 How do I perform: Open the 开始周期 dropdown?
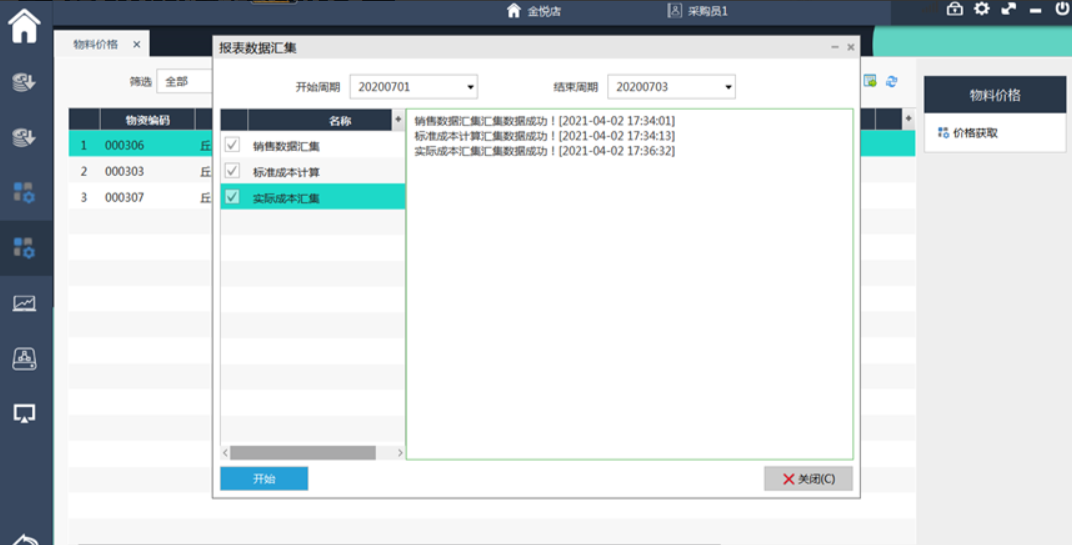coord(413,87)
